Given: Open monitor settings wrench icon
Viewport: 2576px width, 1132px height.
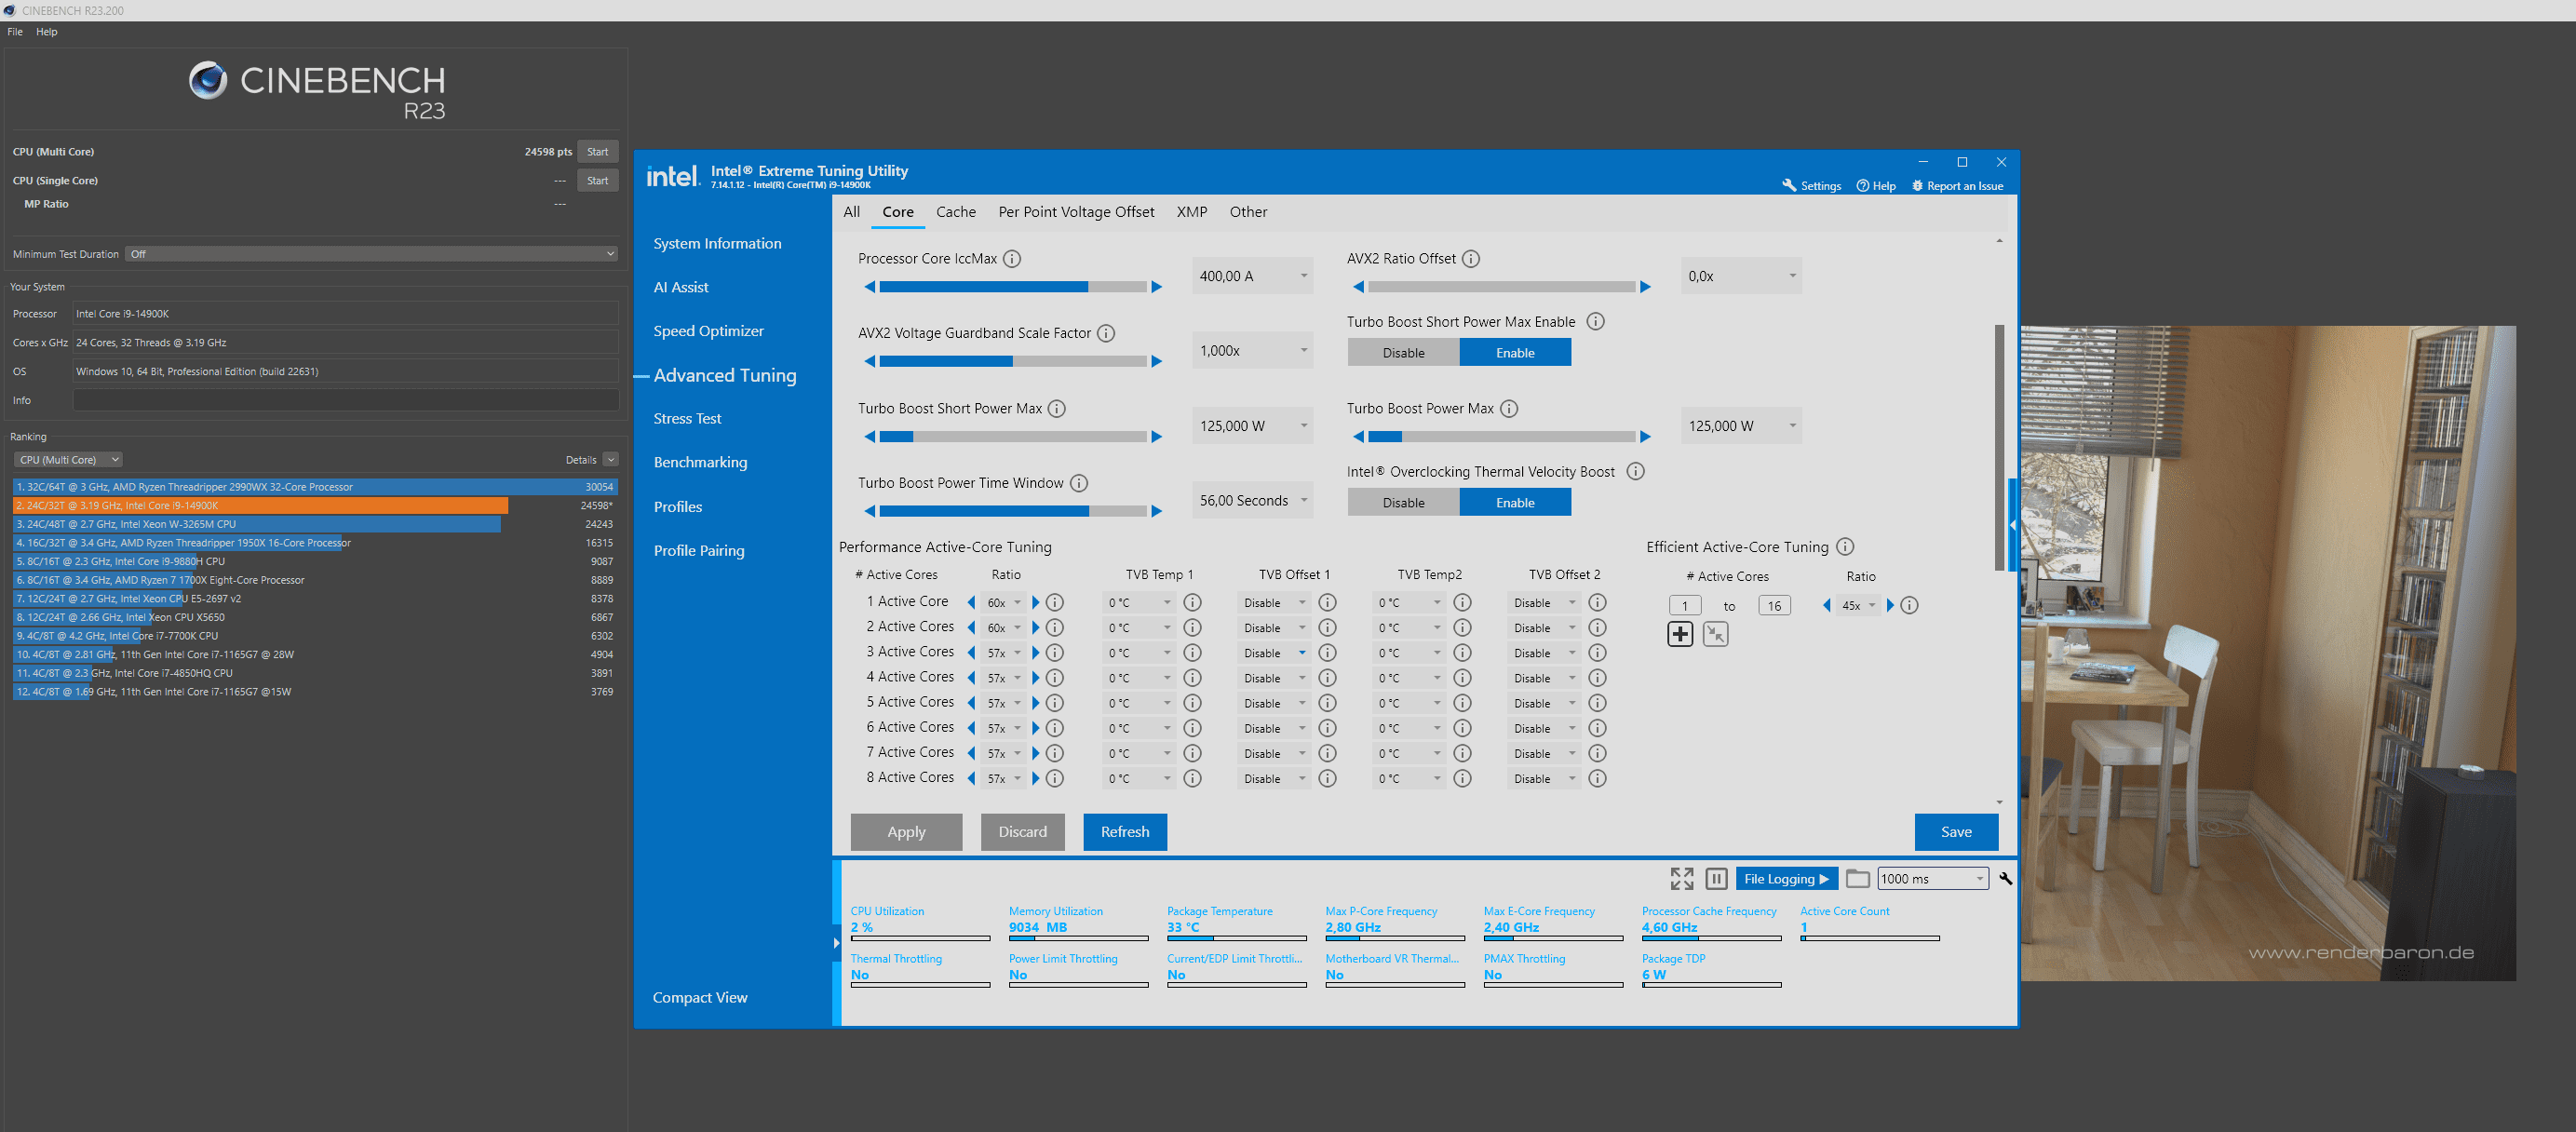Looking at the screenshot, I should (2006, 879).
